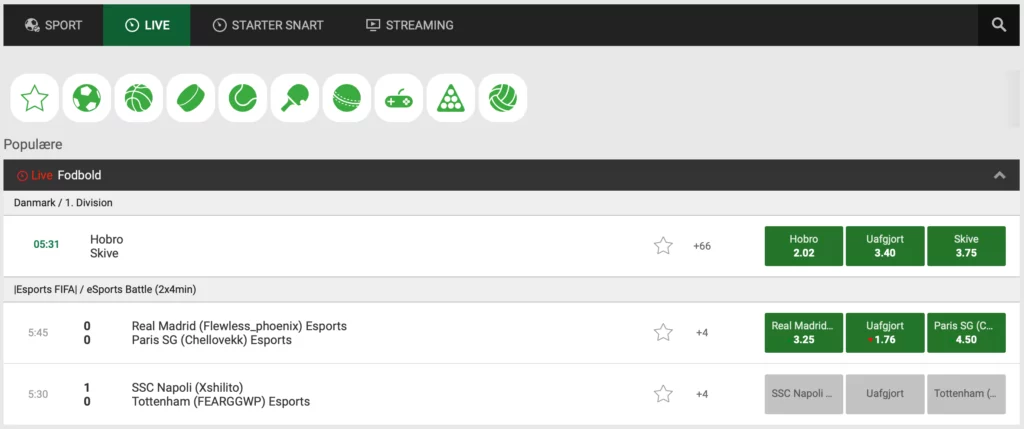Image resolution: width=1024 pixels, height=429 pixels.
Task: Open the search magnifier icon
Action: [998, 25]
